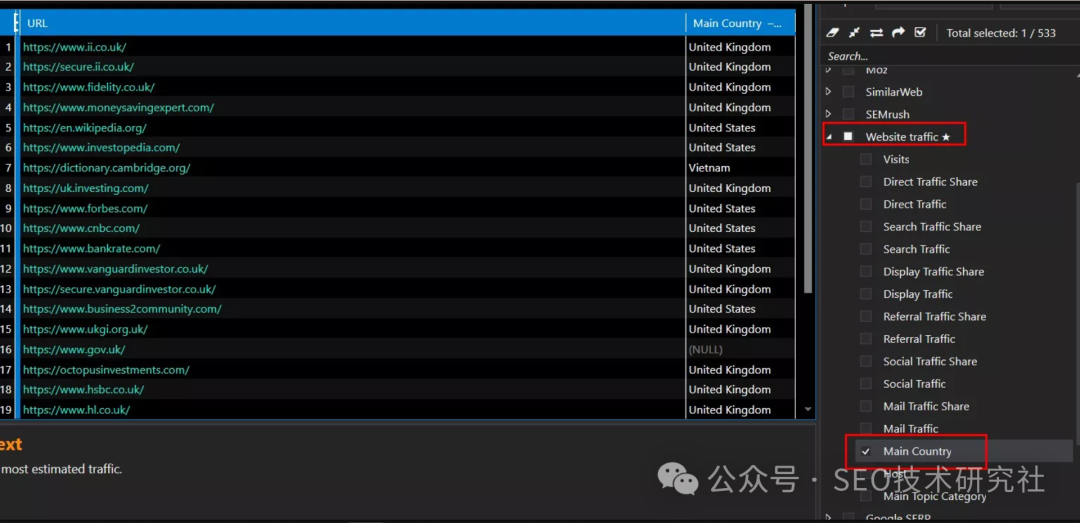Toggle the Website traffic group checkbox
Image resolution: width=1080 pixels, height=523 pixels.
pyautogui.click(x=849, y=137)
